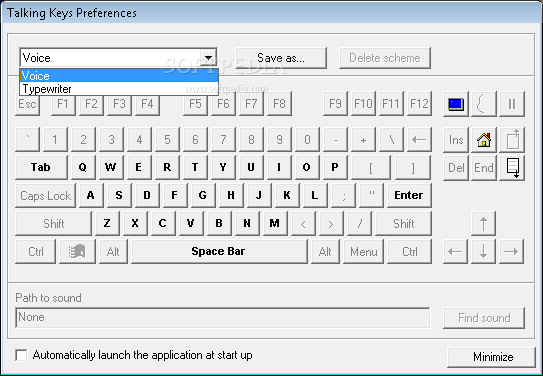Click the Delete scheme button

coord(385,58)
